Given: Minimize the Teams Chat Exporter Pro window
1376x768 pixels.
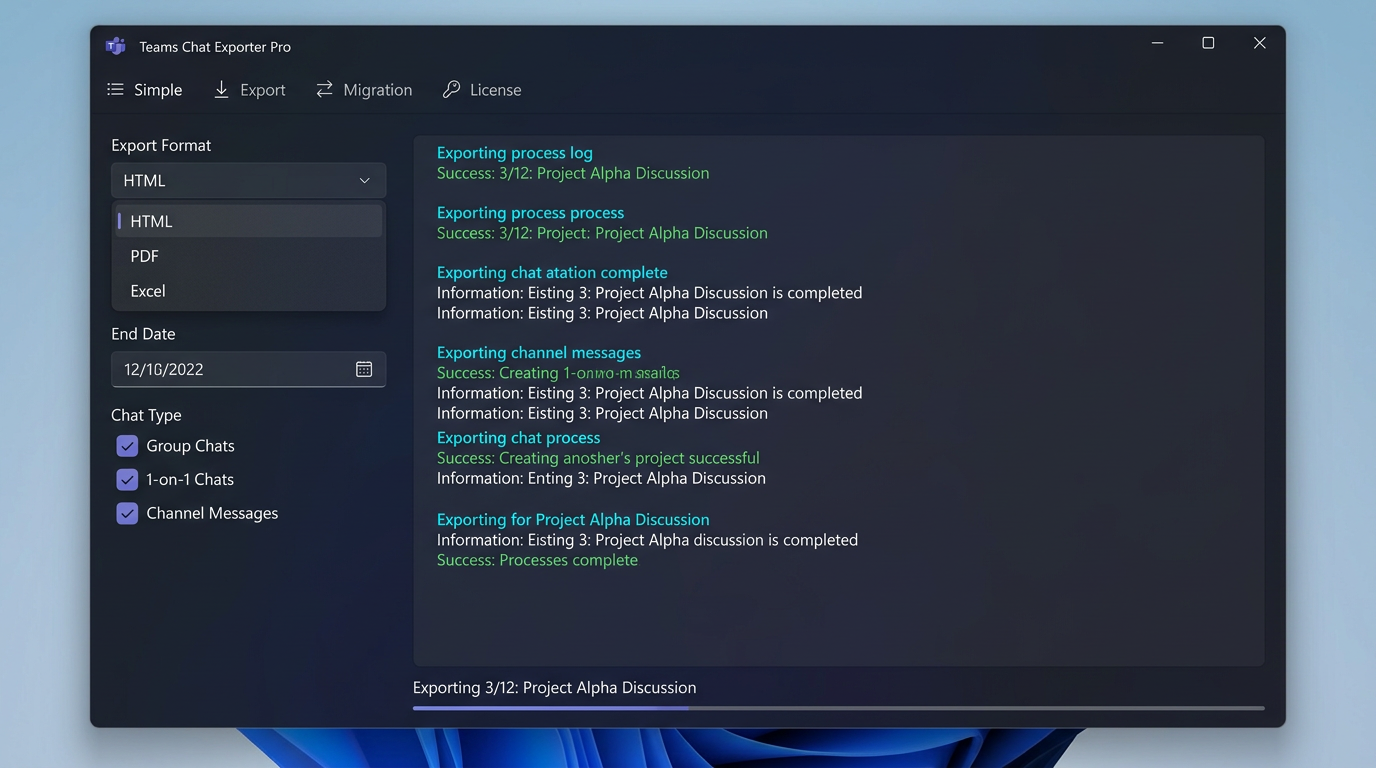Looking at the screenshot, I should [1157, 43].
